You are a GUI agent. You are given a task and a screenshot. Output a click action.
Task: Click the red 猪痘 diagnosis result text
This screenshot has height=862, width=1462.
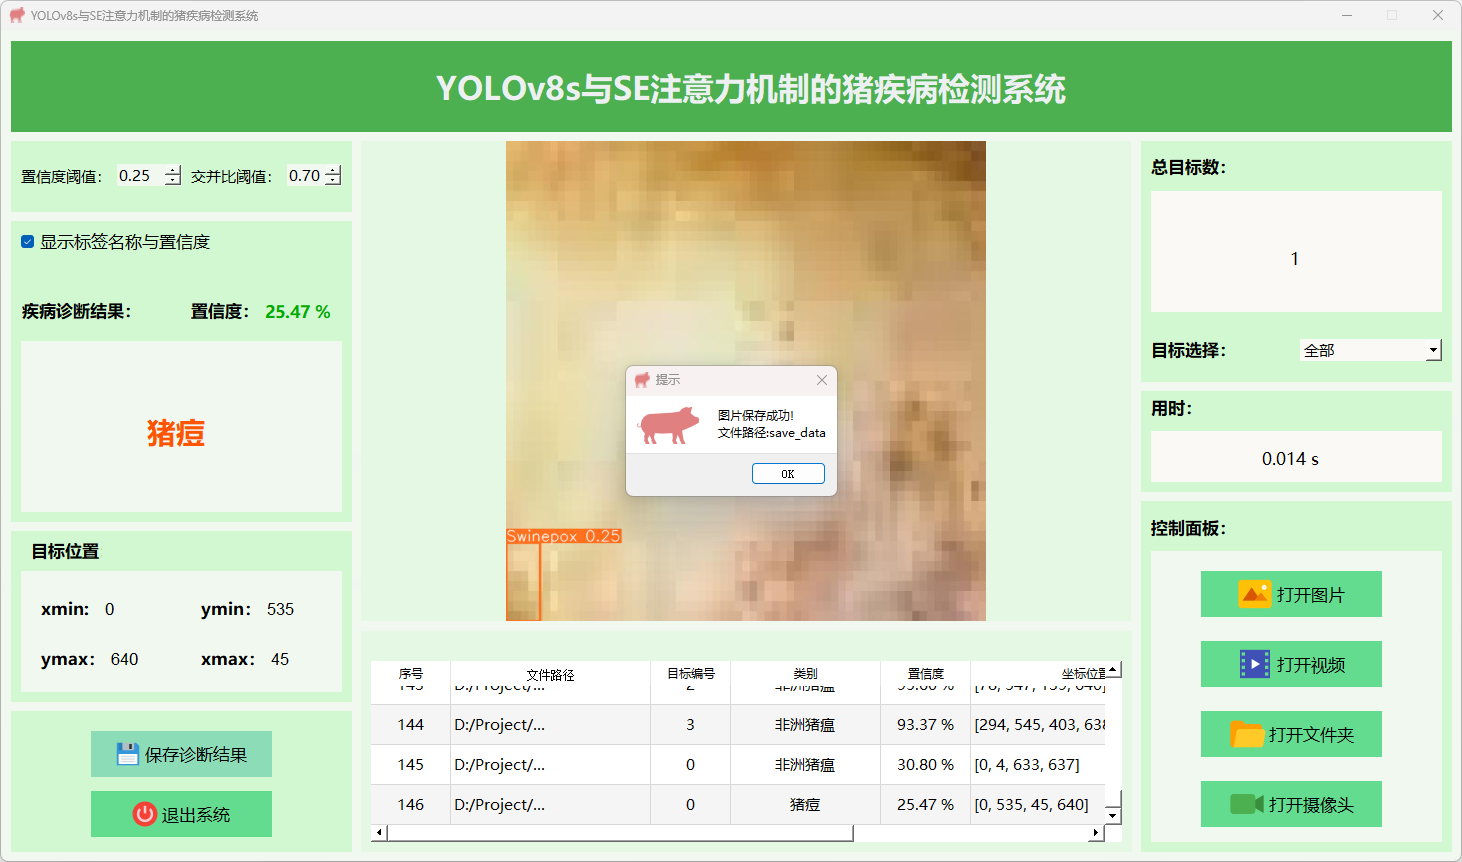(176, 433)
